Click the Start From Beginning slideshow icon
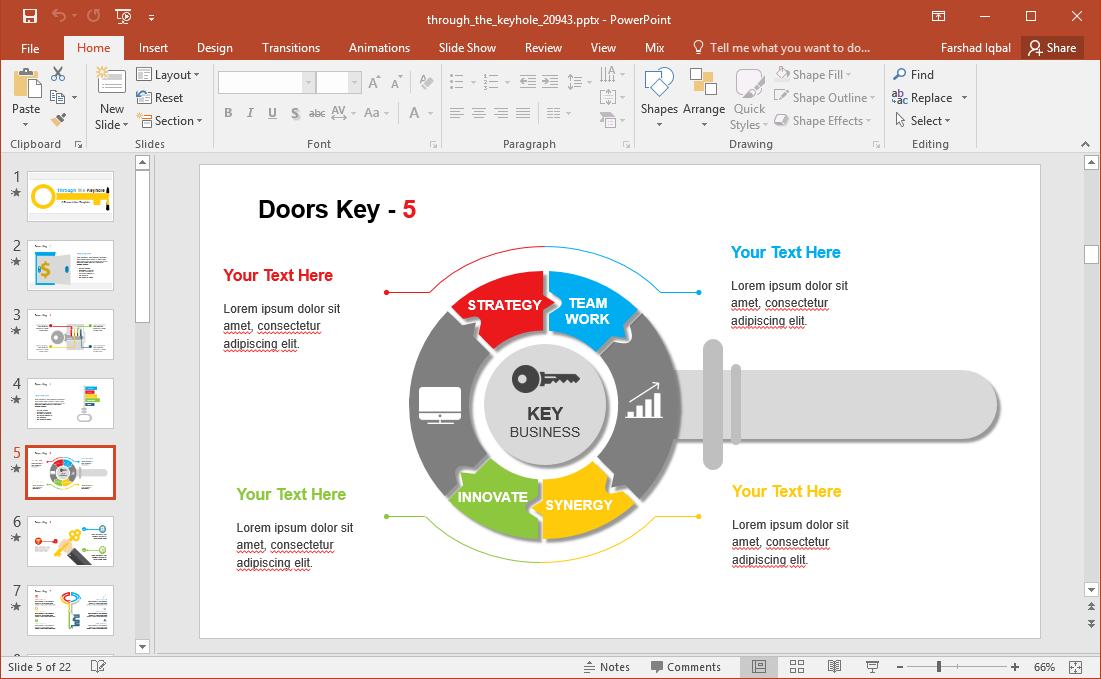The height and width of the screenshot is (679, 1101). pos(123,17)
